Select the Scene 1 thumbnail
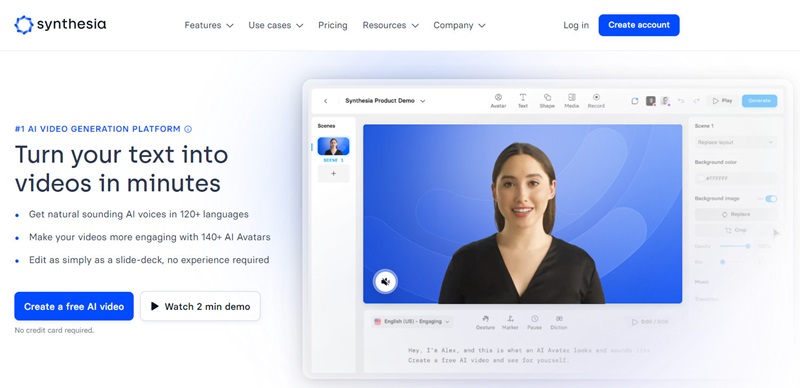Screen dimensions: 800x388 coord(333,146)
